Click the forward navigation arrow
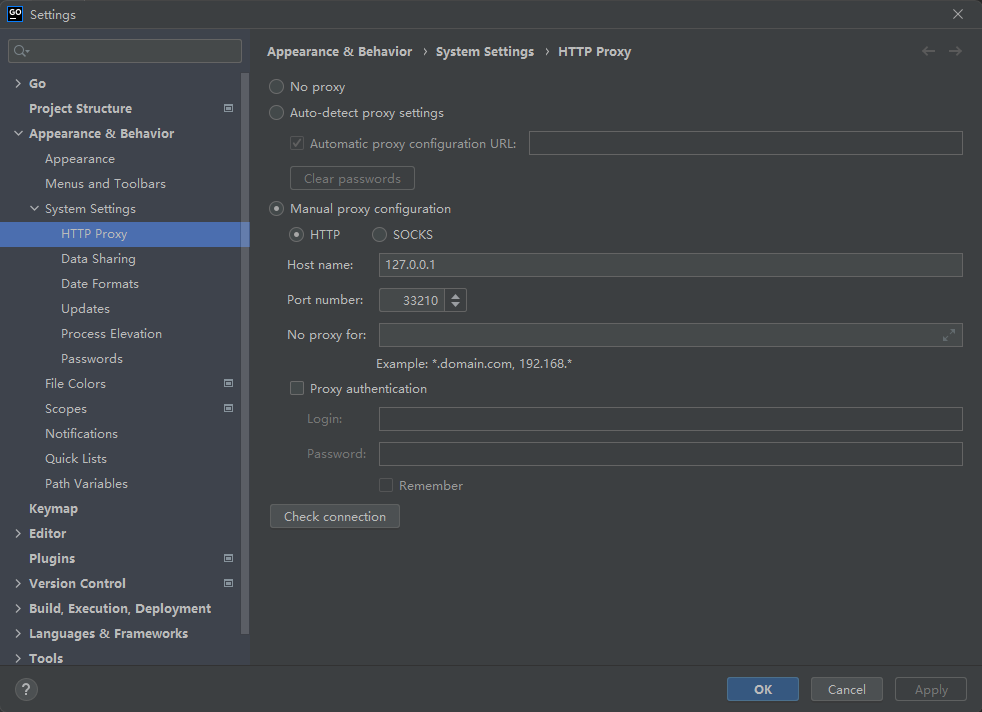Screen dimensions: 982x712 click(955, 51)
